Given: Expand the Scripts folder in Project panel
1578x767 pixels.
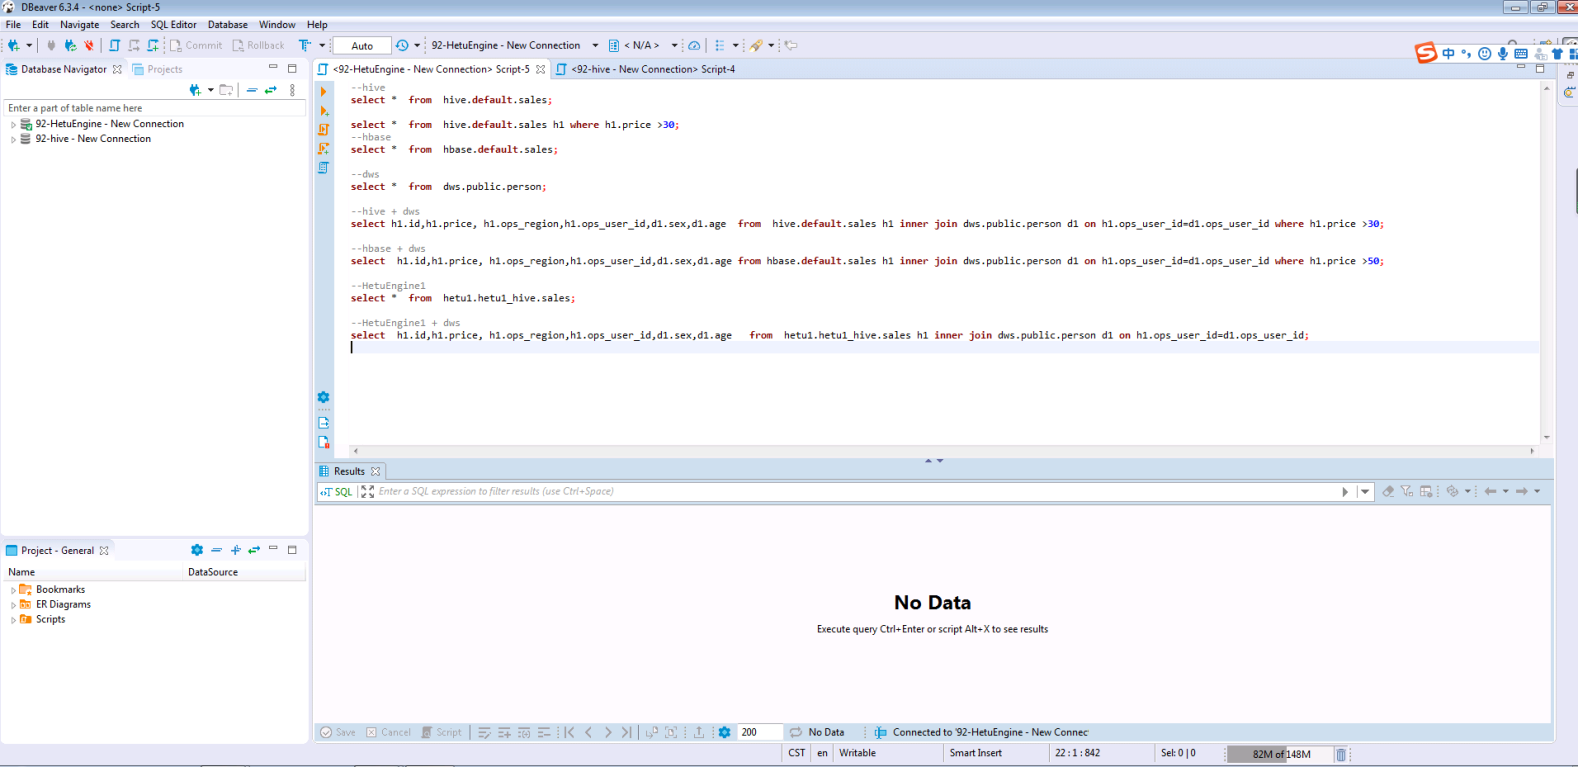Looking at the screenshot, I should click(x=13, y=620).
